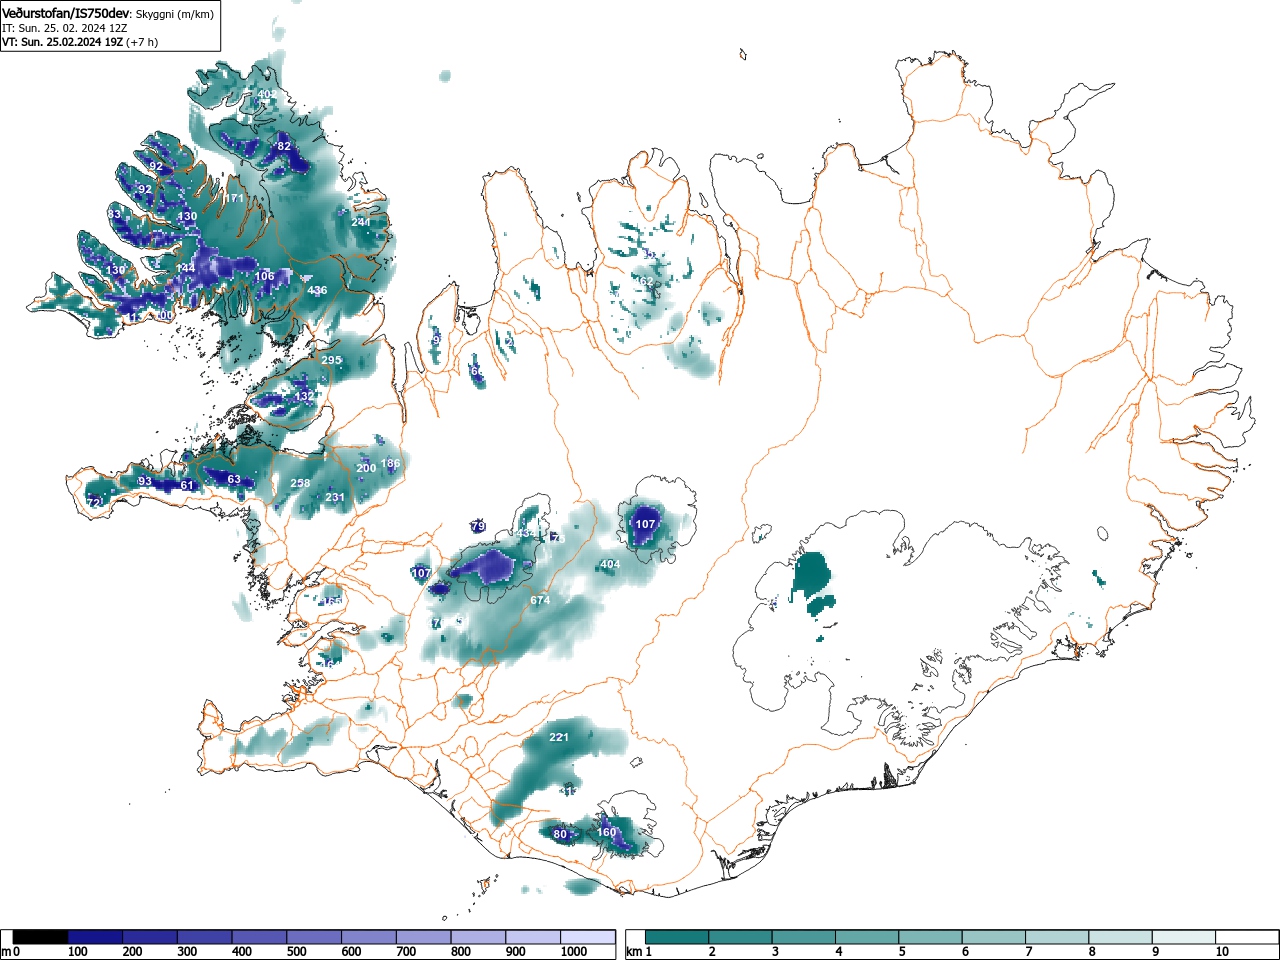Select the '1000' tick on the metre legend
The height and width of the screenshot is (960, 1280).
pyautogui.click(x=574, y=952)
